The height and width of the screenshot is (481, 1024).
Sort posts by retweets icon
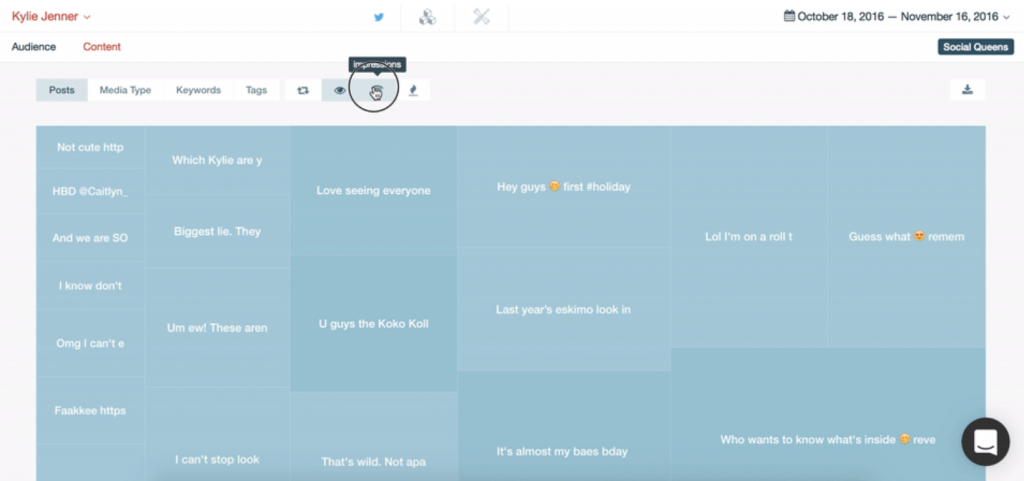pyautogui.click(x=303, y=90)
